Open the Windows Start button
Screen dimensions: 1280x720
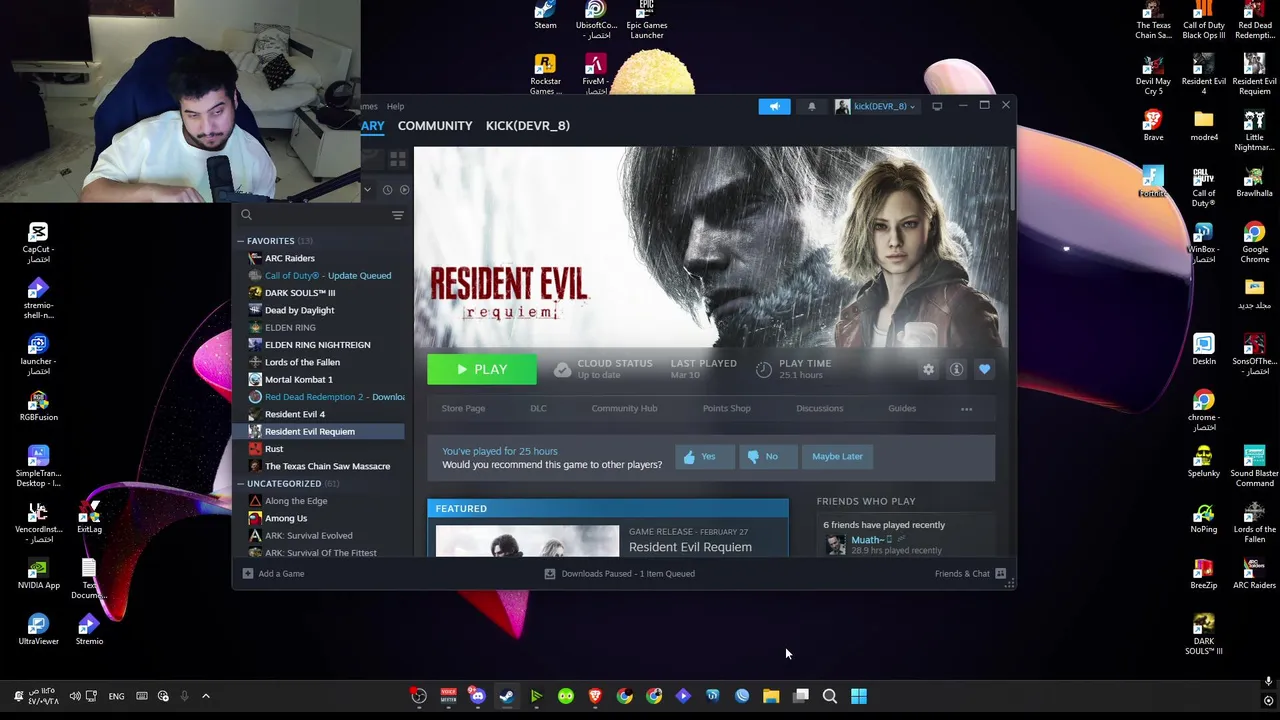click(x=859, y=696)
